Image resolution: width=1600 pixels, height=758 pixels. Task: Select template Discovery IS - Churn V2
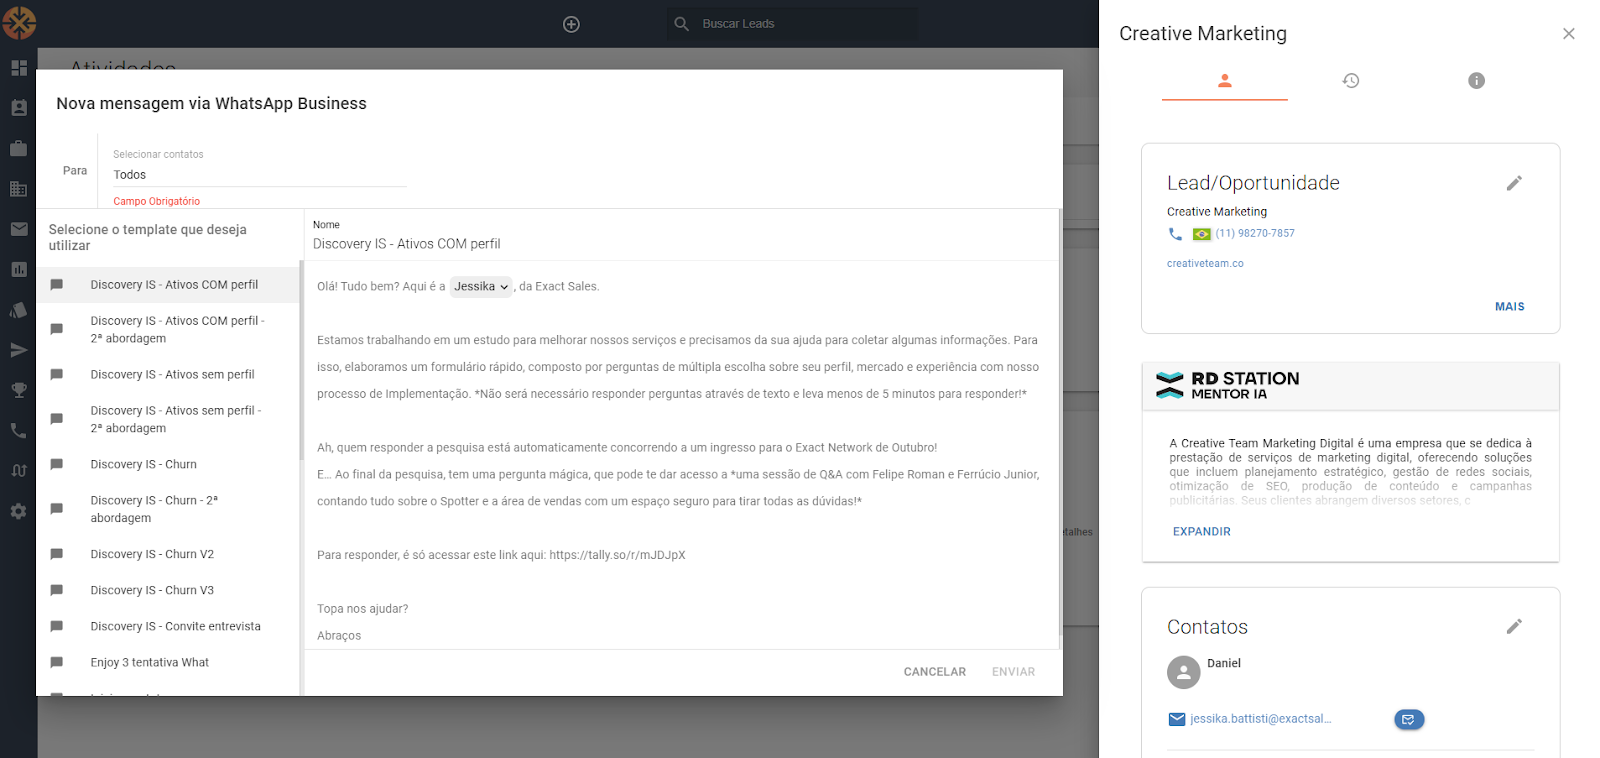point(168,555)
